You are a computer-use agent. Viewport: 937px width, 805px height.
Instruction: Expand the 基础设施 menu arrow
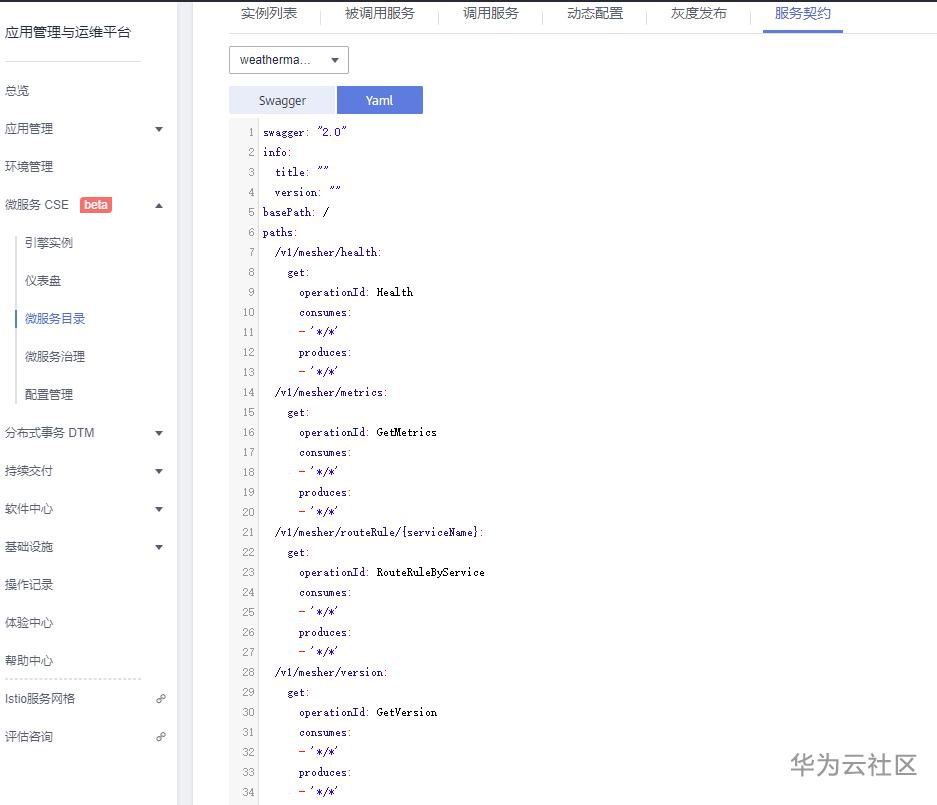(159, 547)
